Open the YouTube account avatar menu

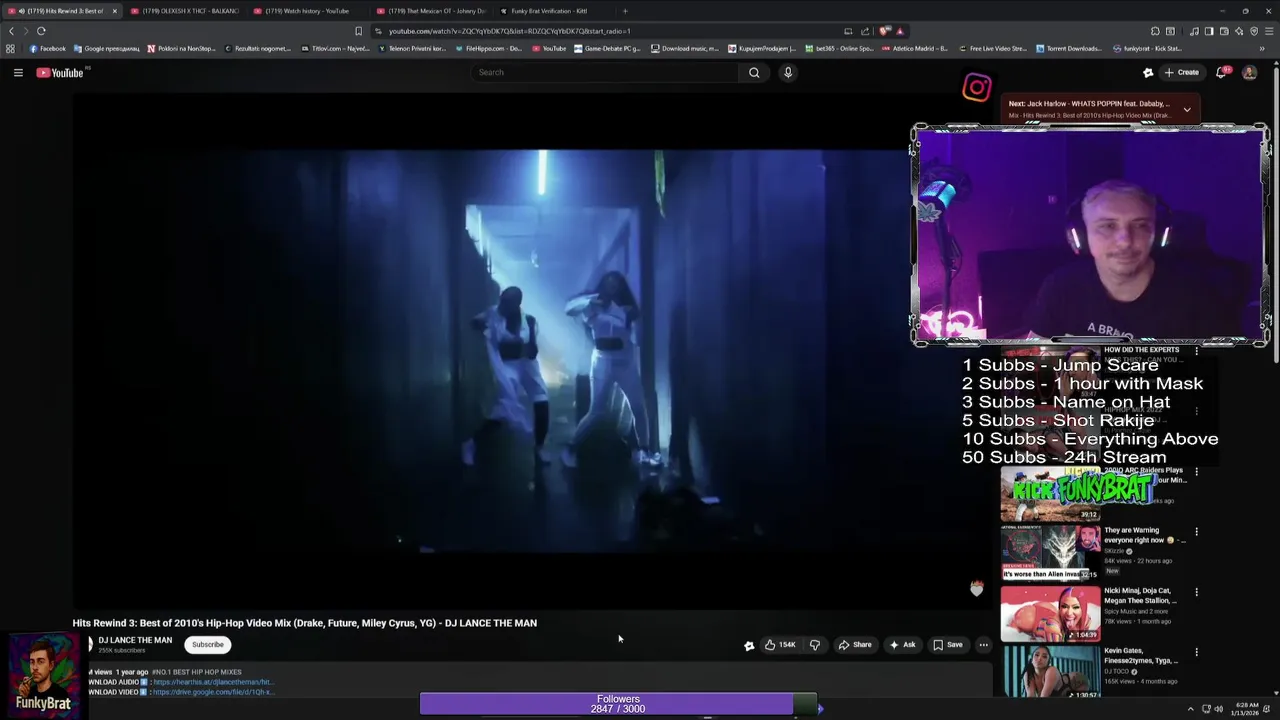click(x=1249, y=72)
